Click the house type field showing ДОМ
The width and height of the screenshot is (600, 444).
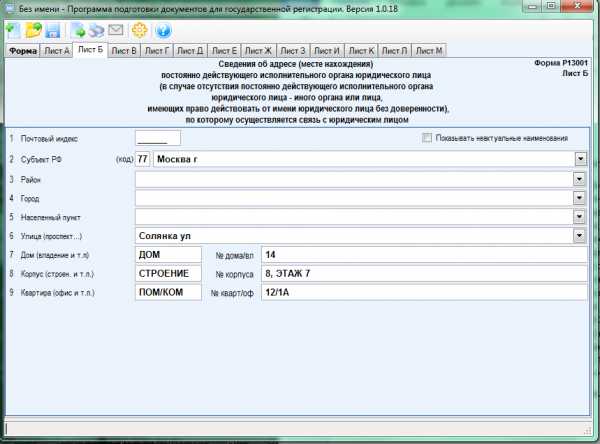click(x=168, y=255)
